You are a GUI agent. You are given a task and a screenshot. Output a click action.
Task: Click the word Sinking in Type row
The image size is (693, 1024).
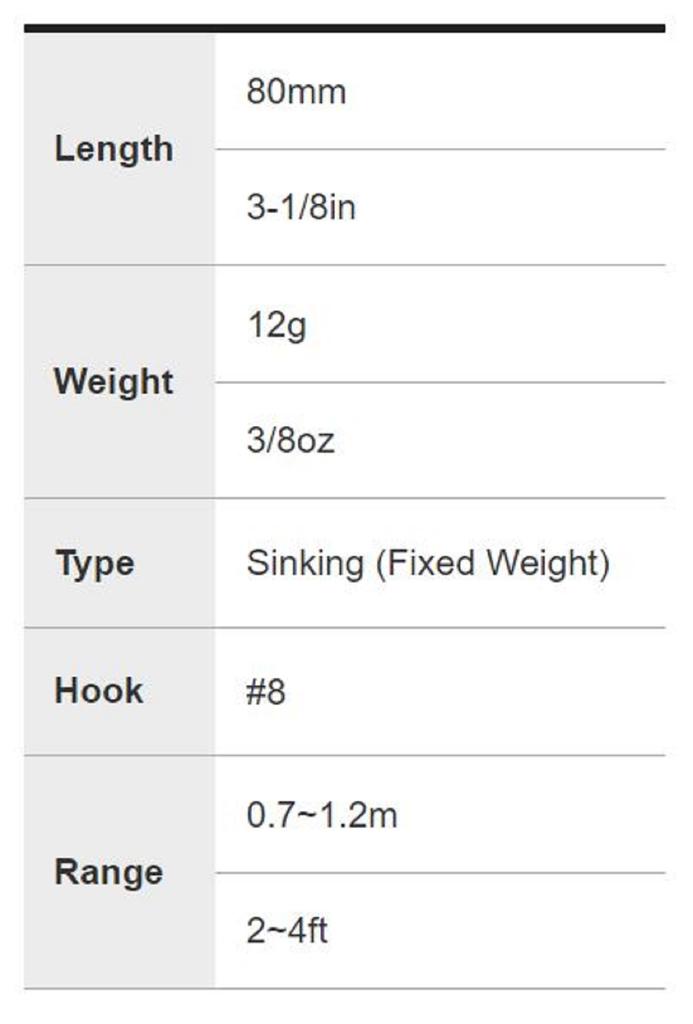coord(305,563)
